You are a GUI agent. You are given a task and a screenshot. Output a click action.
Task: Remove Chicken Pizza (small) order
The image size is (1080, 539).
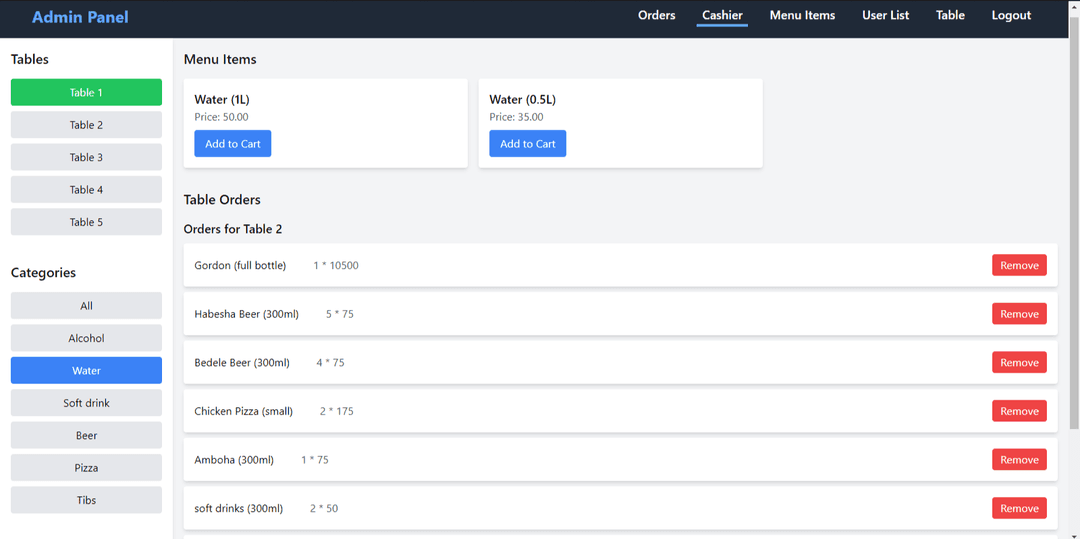click(1019, 411)
